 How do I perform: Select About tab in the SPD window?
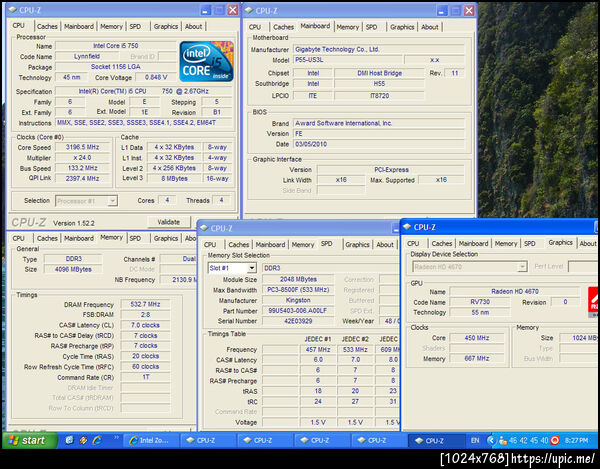[x=385, y=244]
